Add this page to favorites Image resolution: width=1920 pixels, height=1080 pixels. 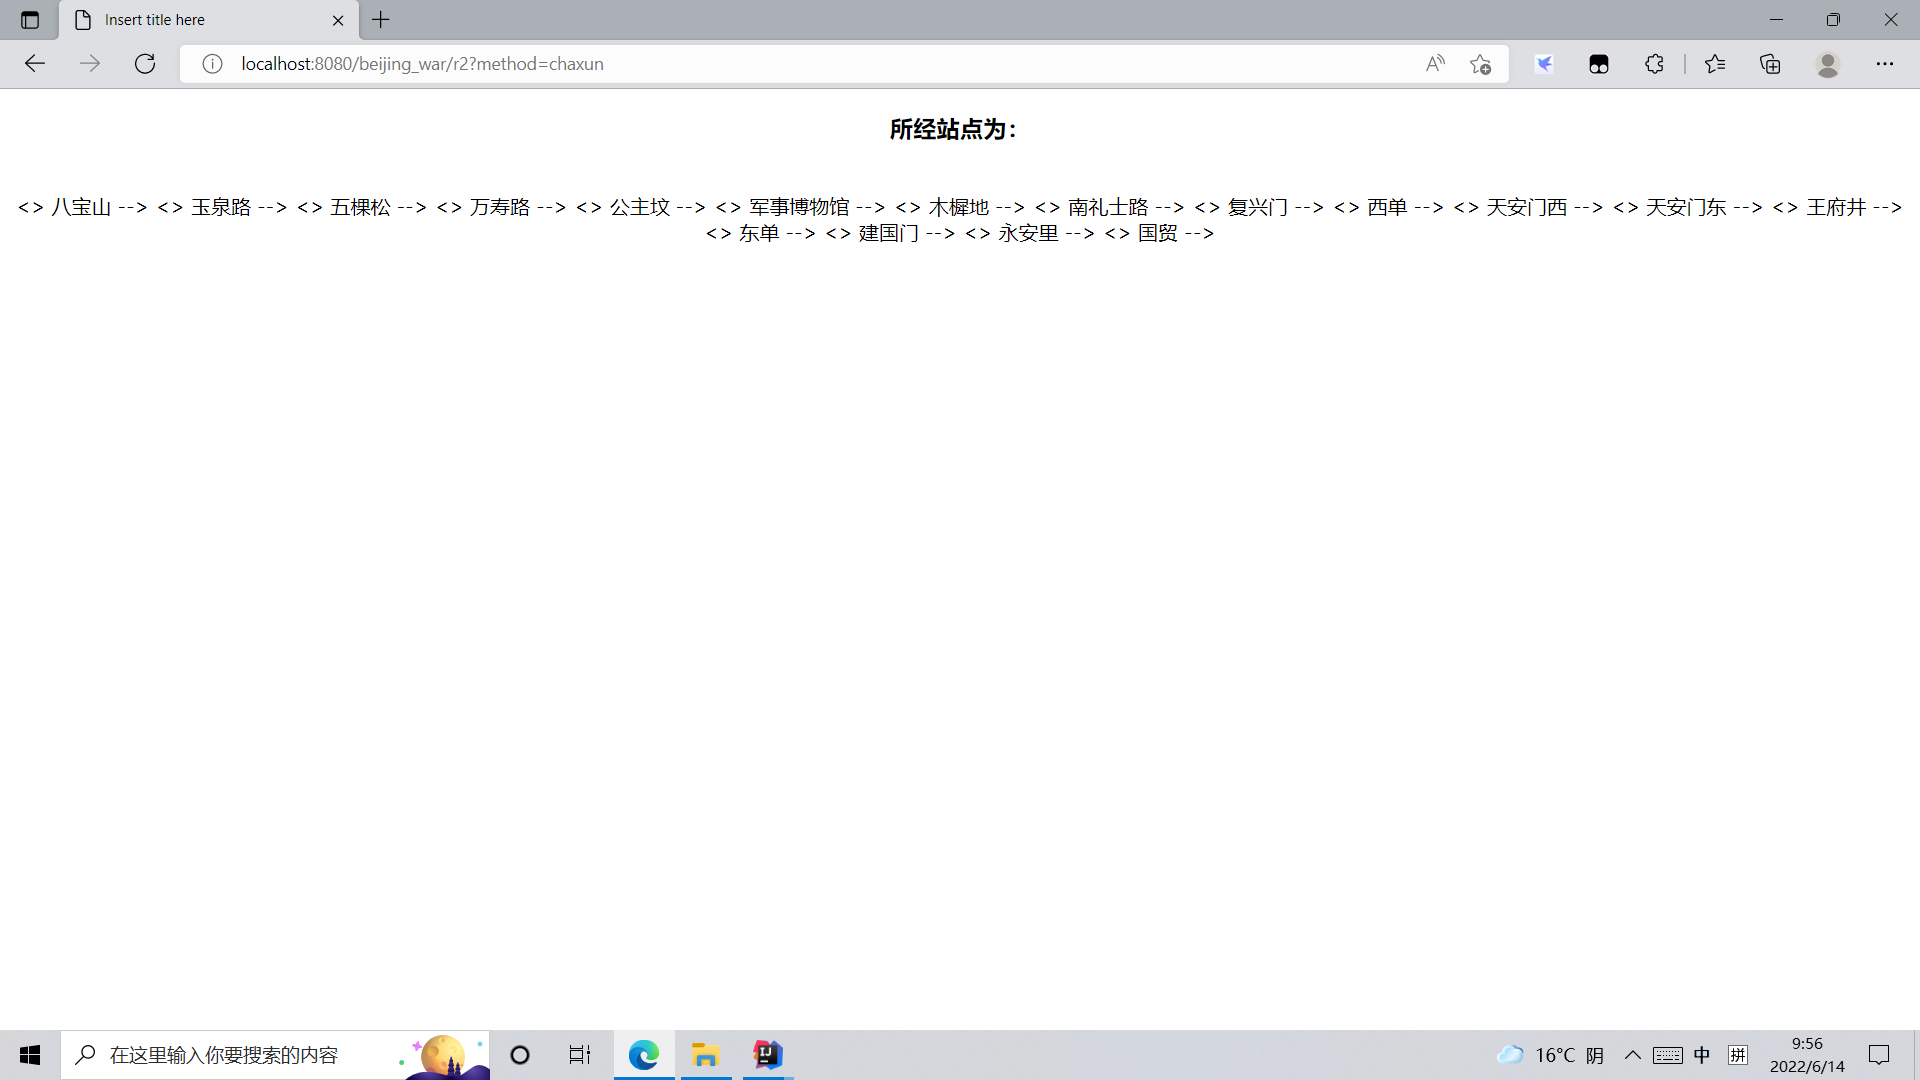1481,64
